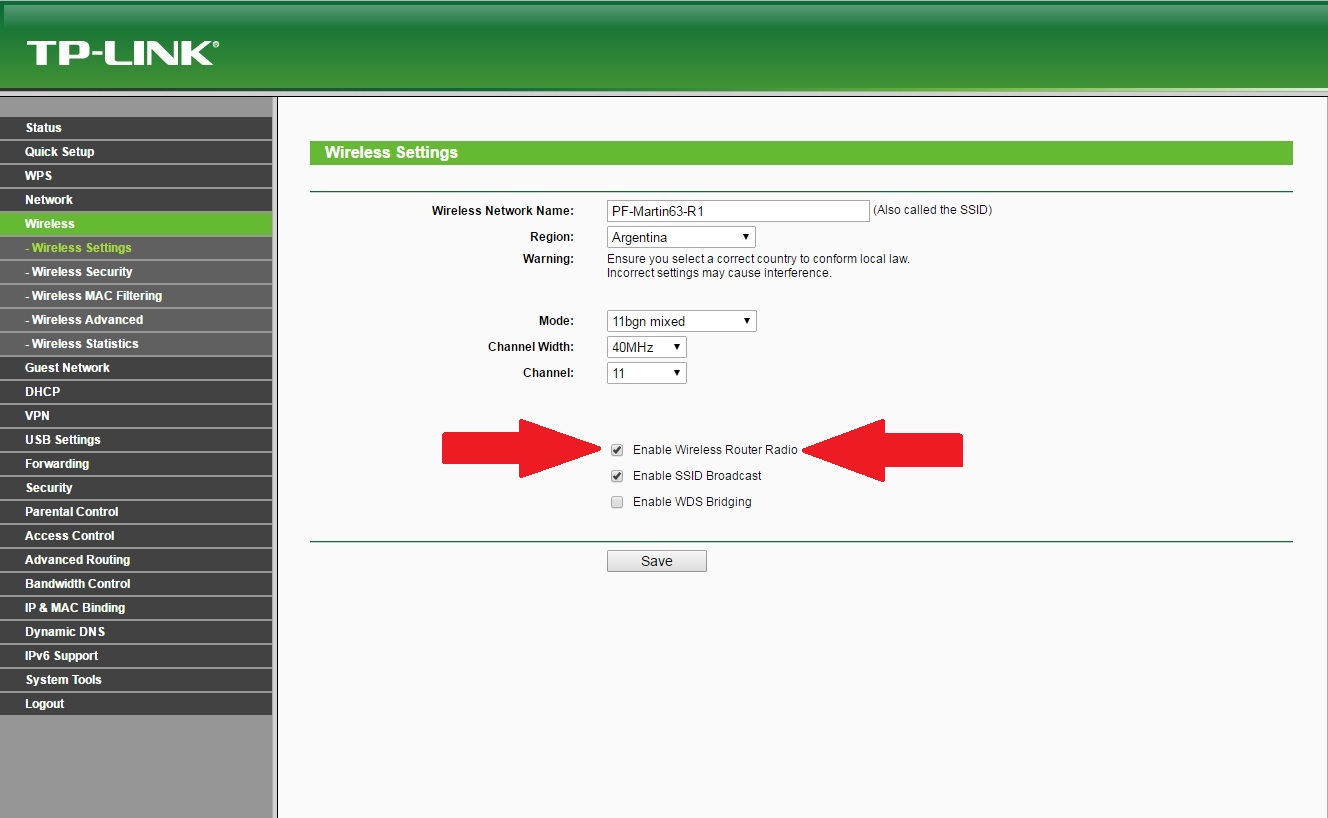
Task: Open Wireless MAC Filtering
Action: click(136, 296)
